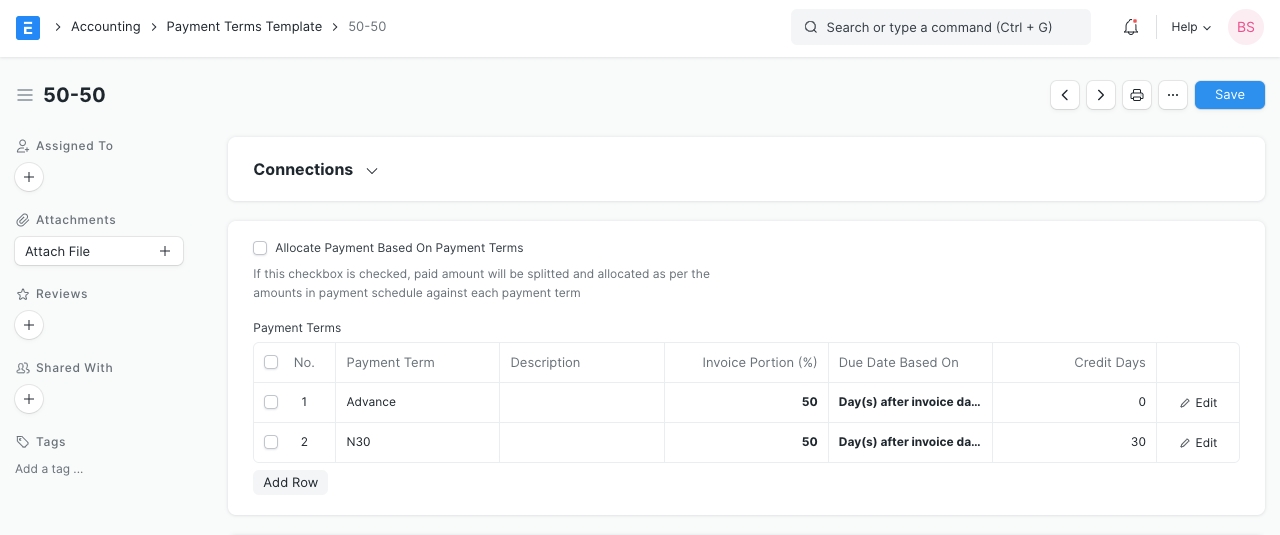
Task: Click the ERPNext home logo icon
Action: [x=28, y=28]
